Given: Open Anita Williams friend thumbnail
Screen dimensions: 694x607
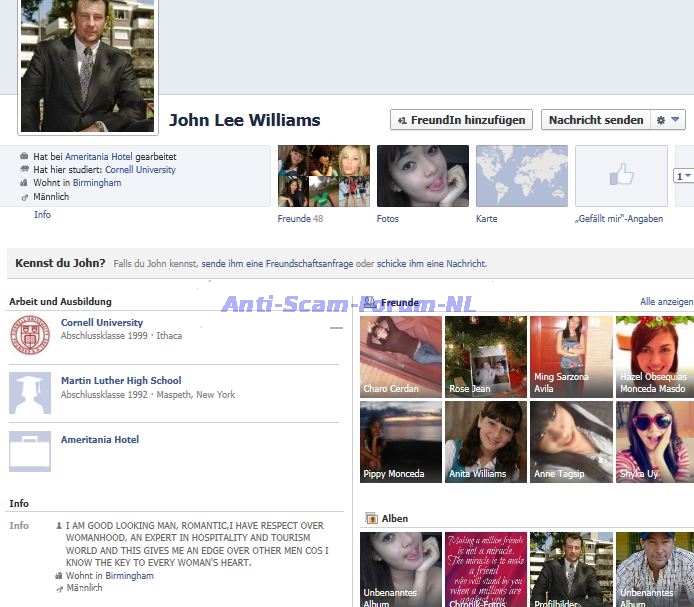Looking at the screenshot, I should pos(485,441).
